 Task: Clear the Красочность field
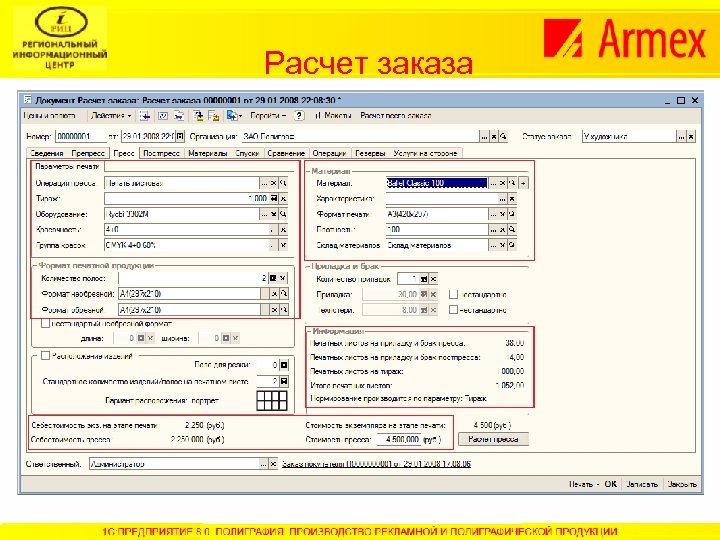(x=283, y=229)
